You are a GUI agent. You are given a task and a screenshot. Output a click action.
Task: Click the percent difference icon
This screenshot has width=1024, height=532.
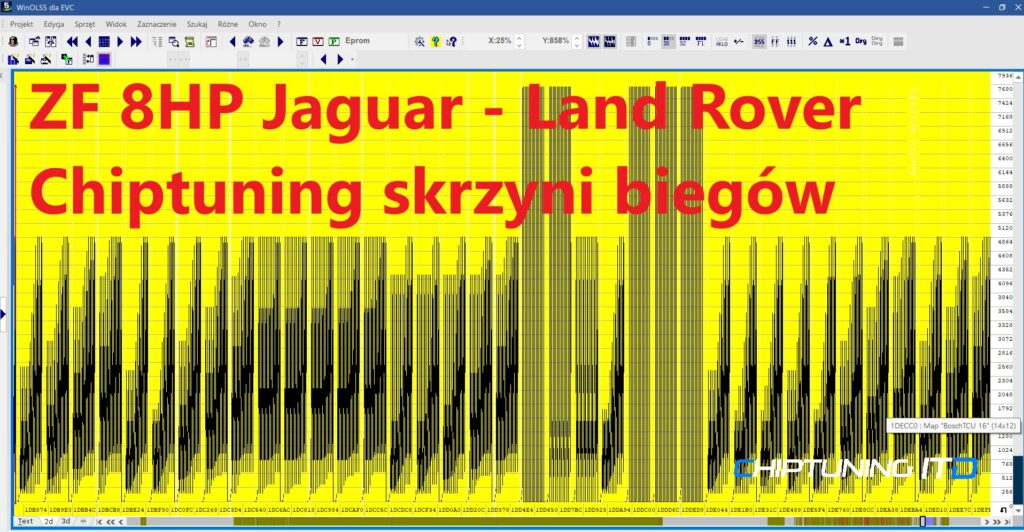point(812,41)
